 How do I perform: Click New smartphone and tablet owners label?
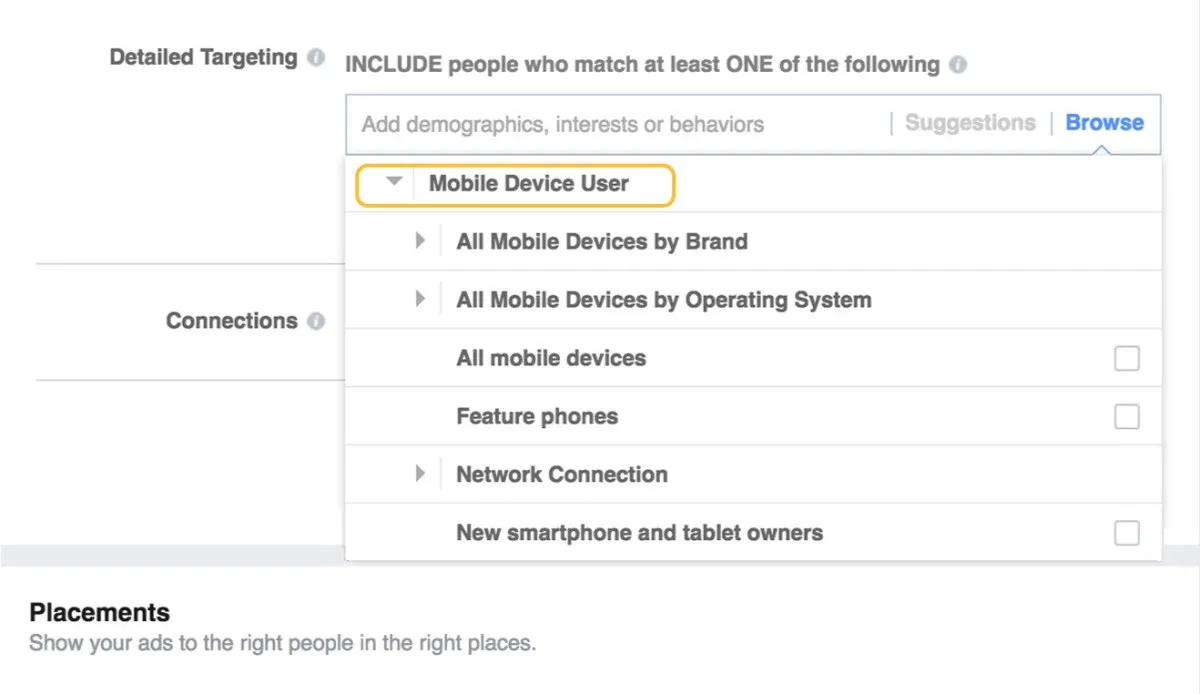pos(640,533)
